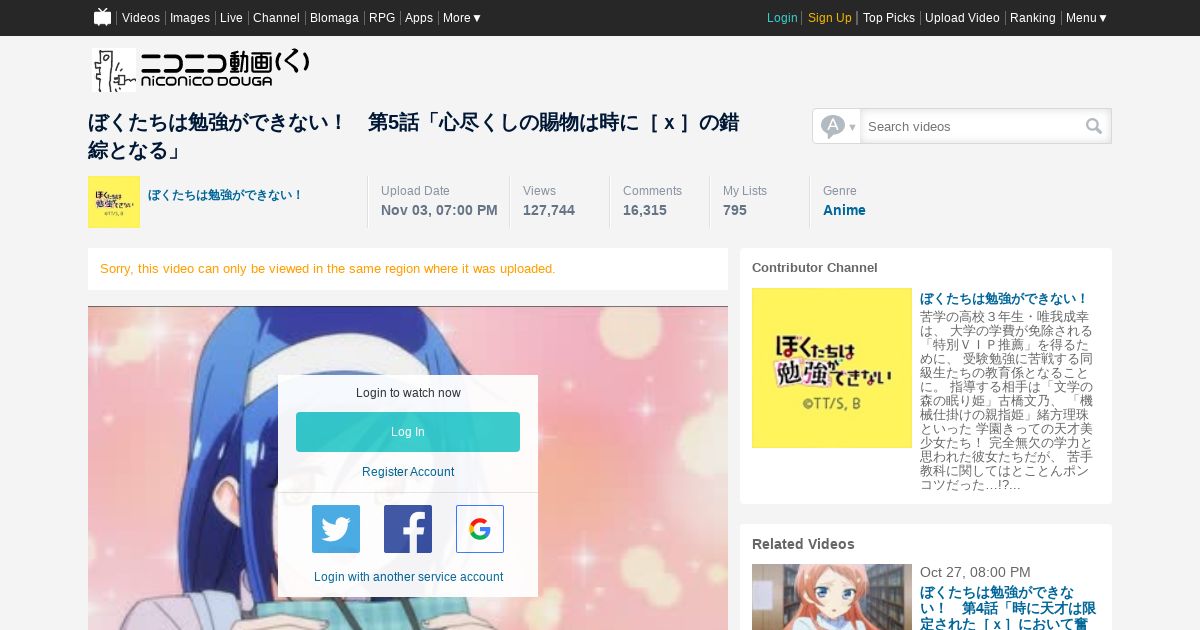
Task: Open Top Picks page
Action: point(889,18)
